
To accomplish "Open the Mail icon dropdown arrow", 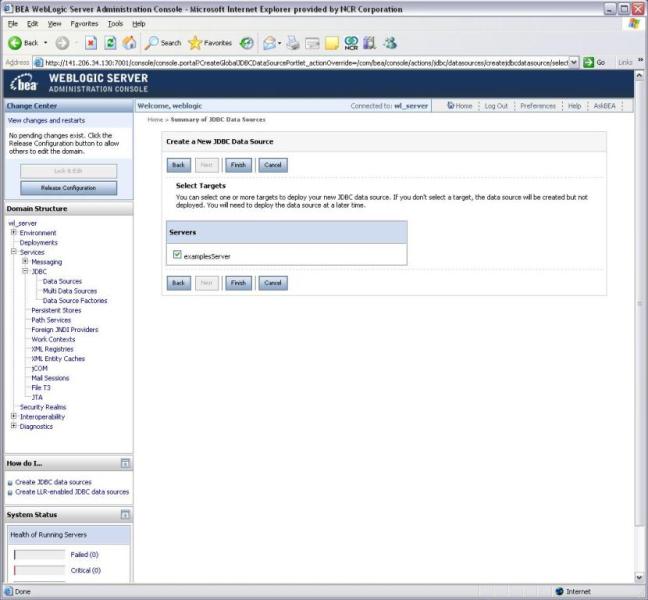I will point(280,43).
